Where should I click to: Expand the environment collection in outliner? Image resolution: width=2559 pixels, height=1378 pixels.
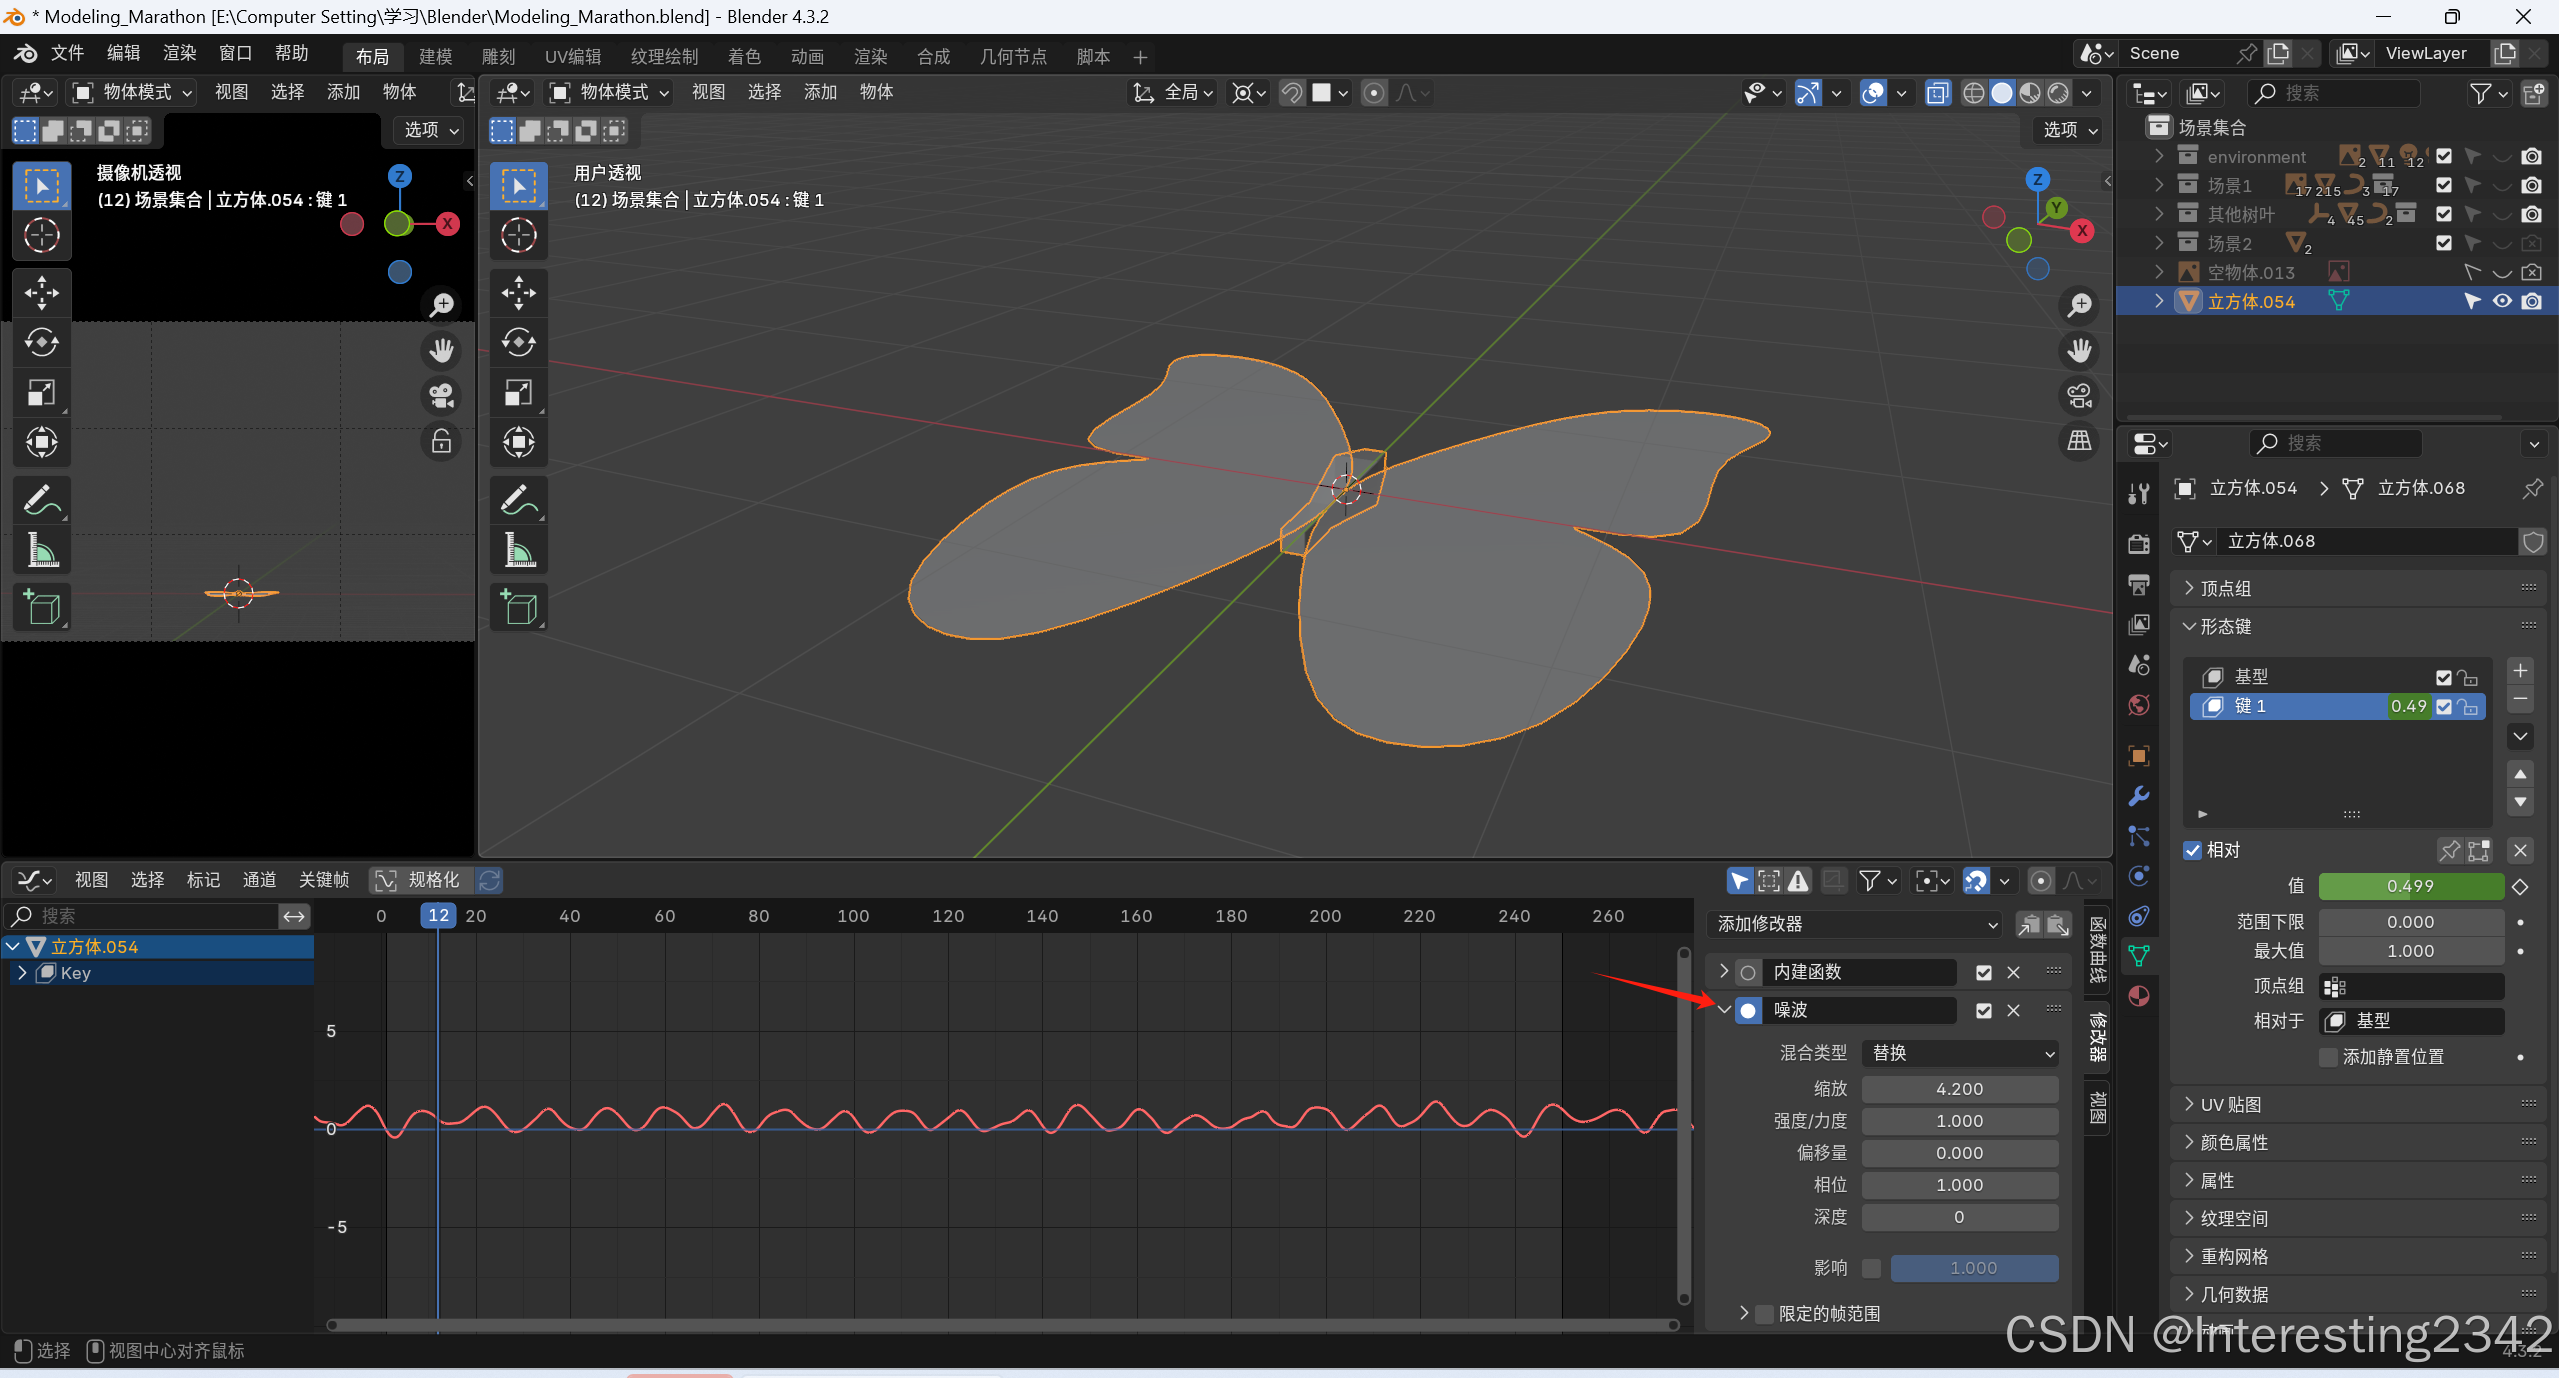point(2159,156)
